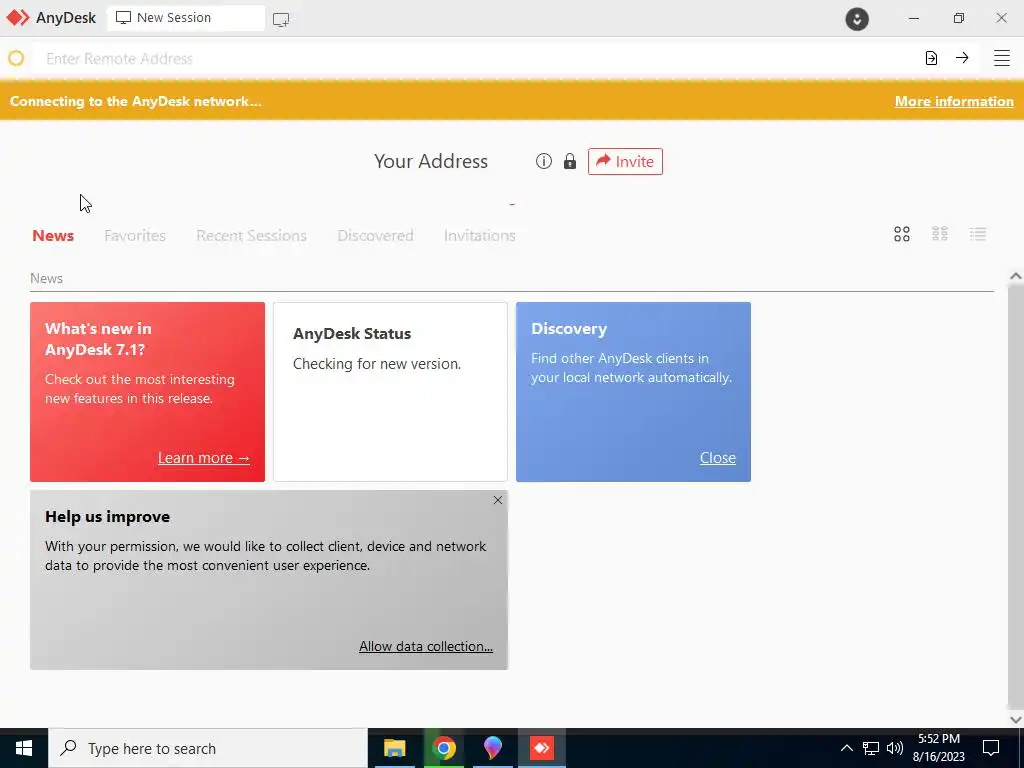Click Close on Discovery card

pyautogui.click(x=718, y=458)
